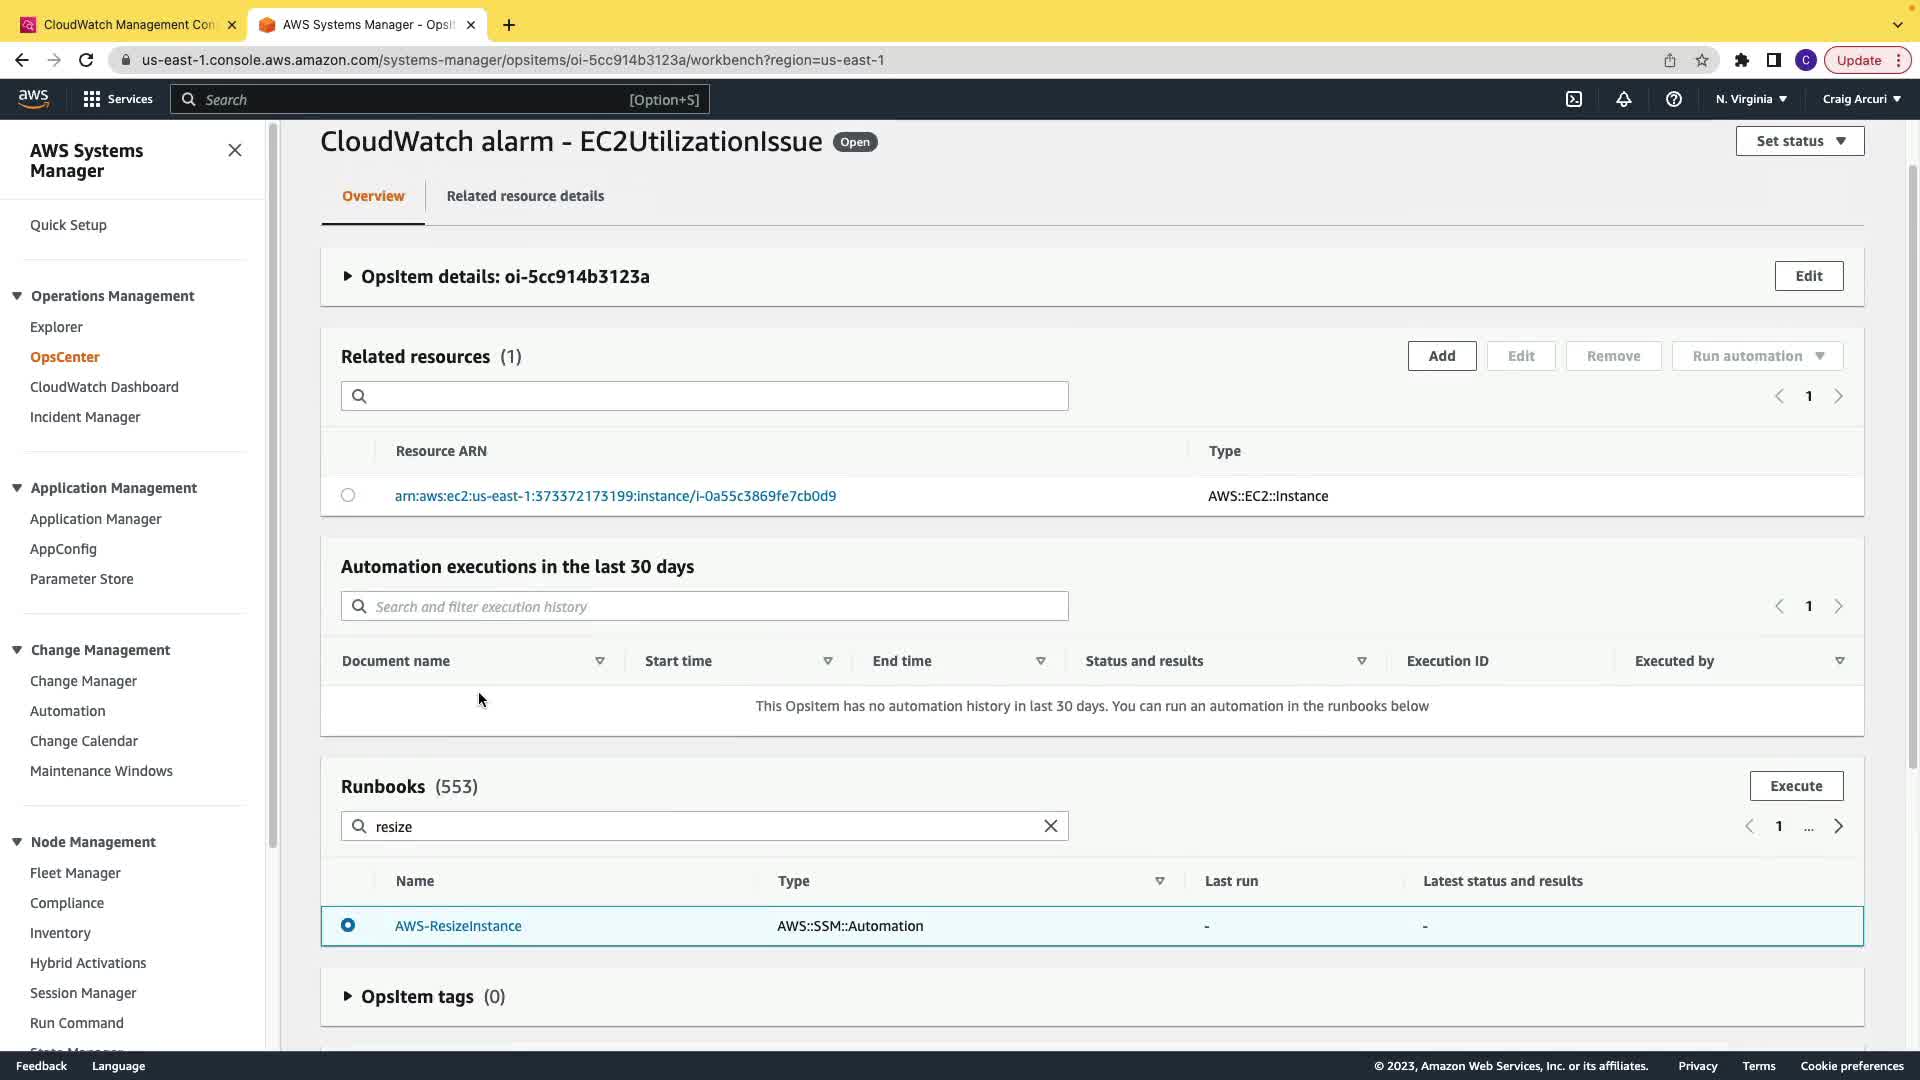The height and width of the screenshot is (1080, 1920).
Task: Clear the resize runbook search text
Action: point(1050,826)
